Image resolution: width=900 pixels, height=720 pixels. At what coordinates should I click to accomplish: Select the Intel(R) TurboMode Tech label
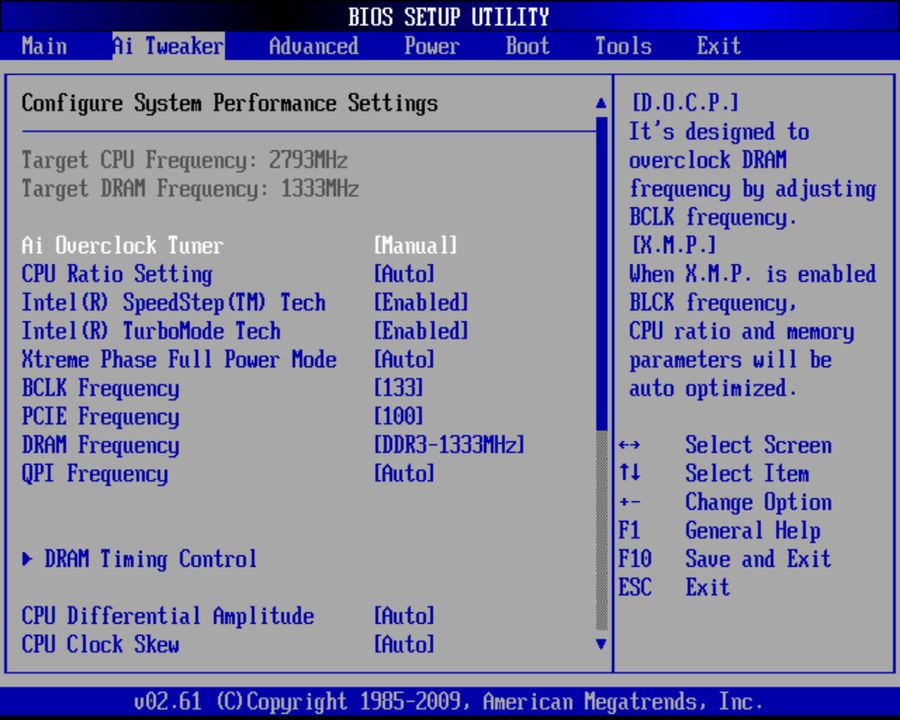151,331
